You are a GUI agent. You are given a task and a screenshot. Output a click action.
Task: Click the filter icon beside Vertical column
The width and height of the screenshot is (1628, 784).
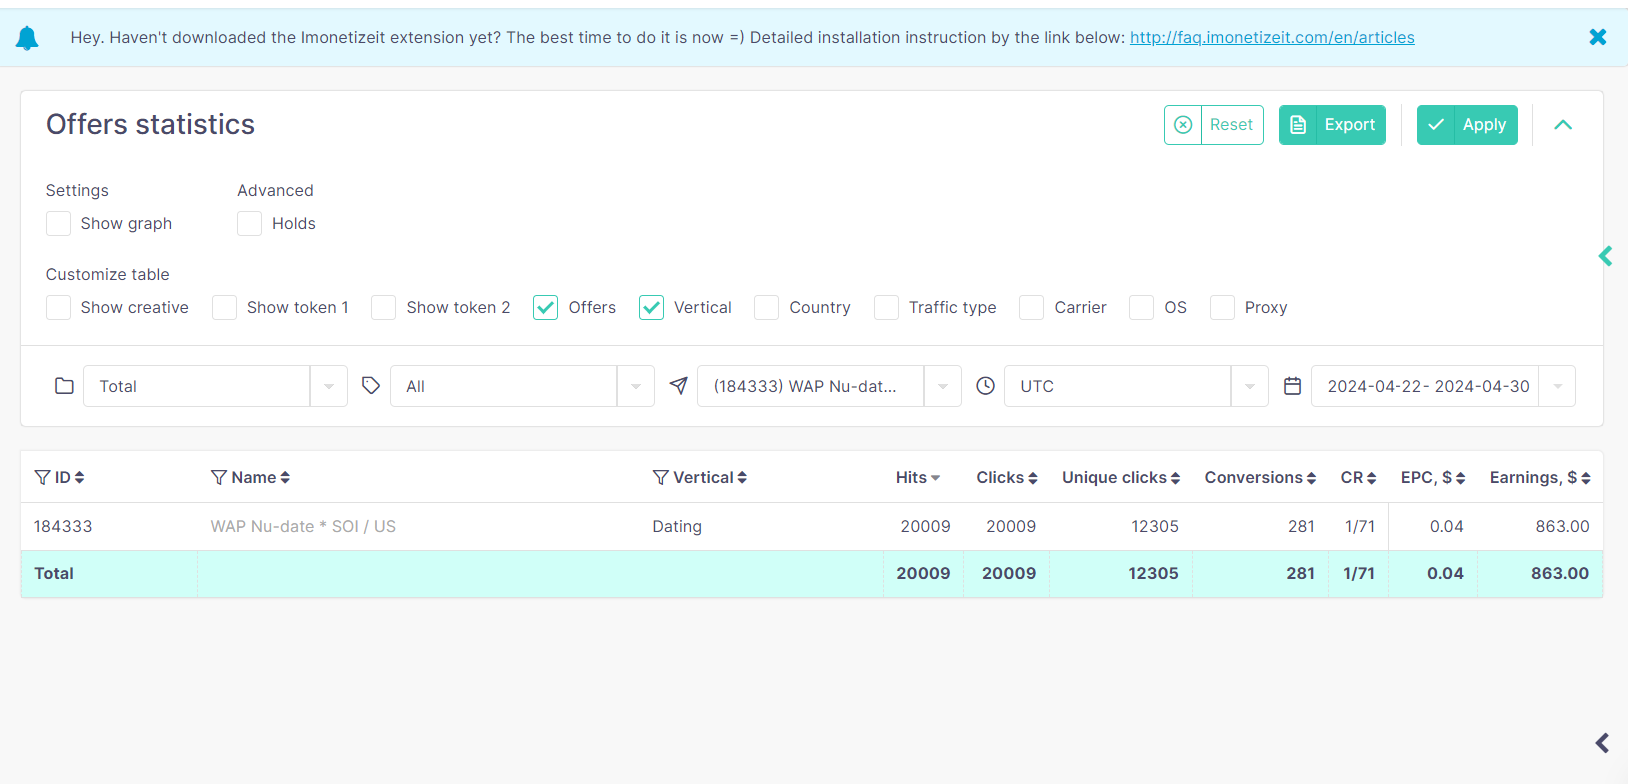pos(660,478)
